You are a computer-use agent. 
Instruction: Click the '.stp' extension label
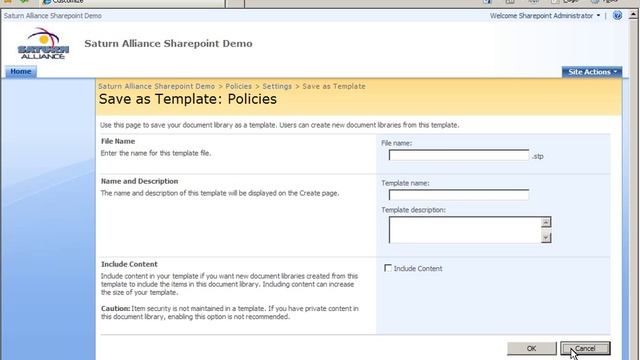click(x=538, y=156)
